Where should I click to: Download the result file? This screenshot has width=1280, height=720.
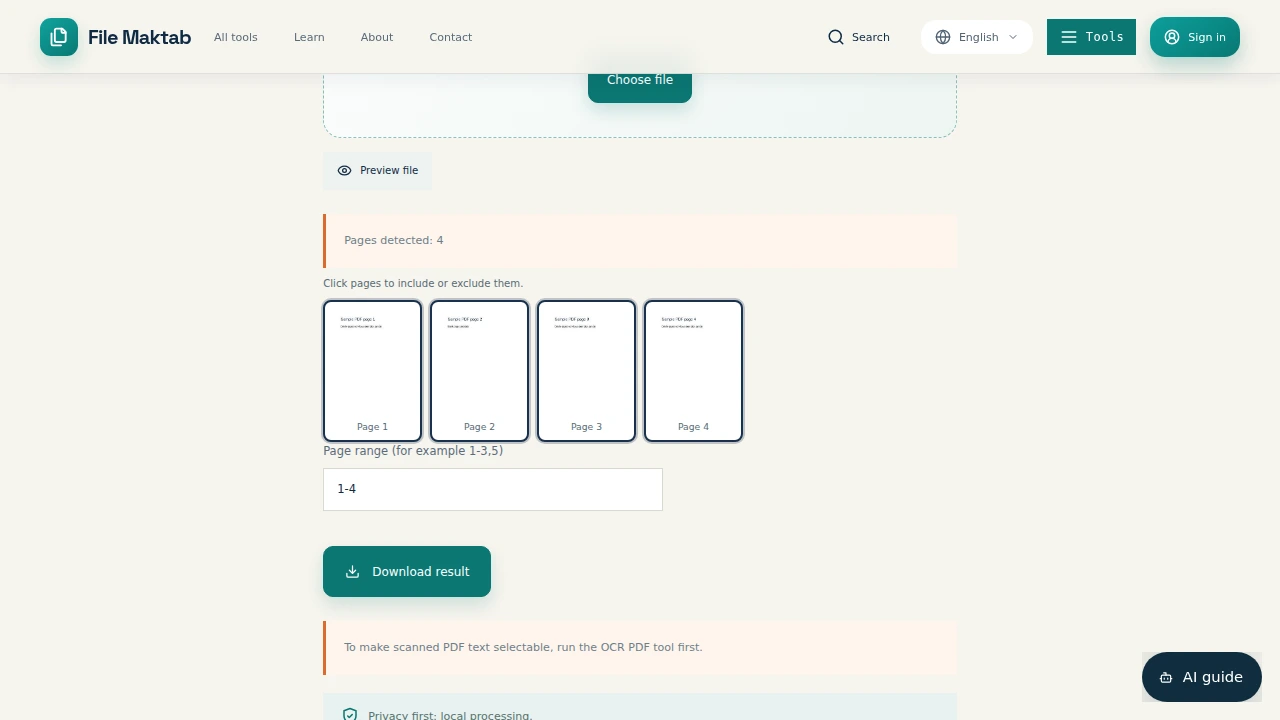[407, 572]
